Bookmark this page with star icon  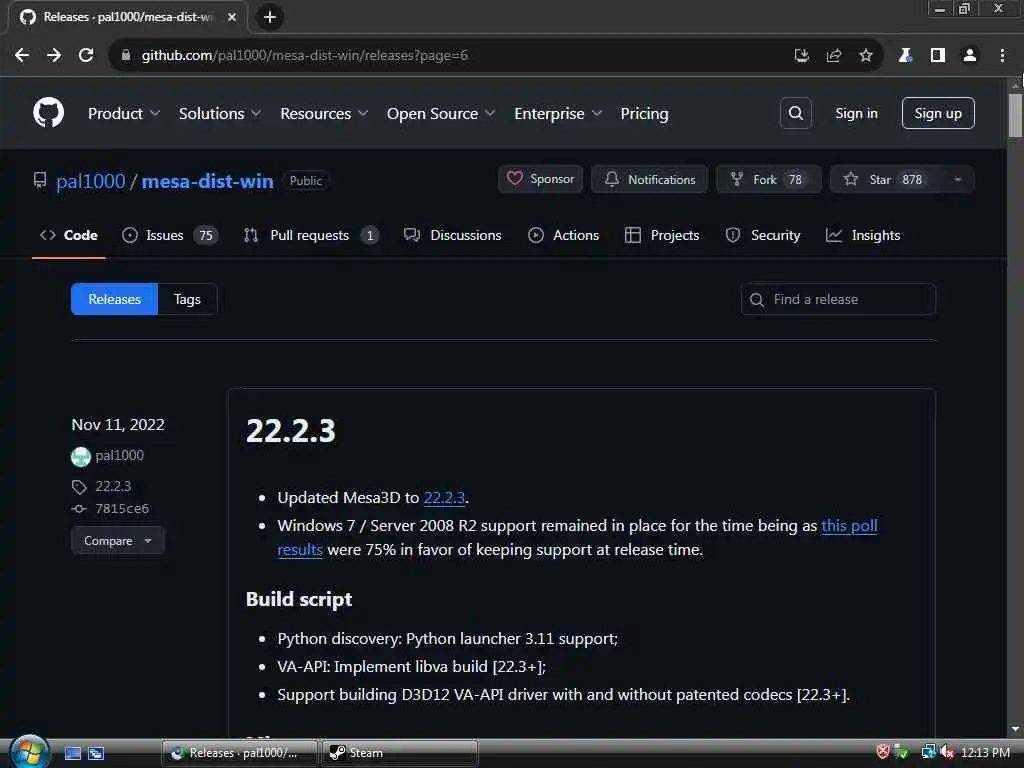[x=866, y=56]
